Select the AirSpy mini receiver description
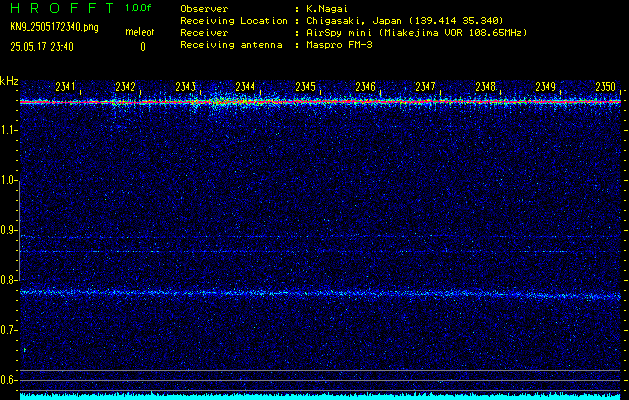This screenshot has height=400, width=629. point(416,32)
